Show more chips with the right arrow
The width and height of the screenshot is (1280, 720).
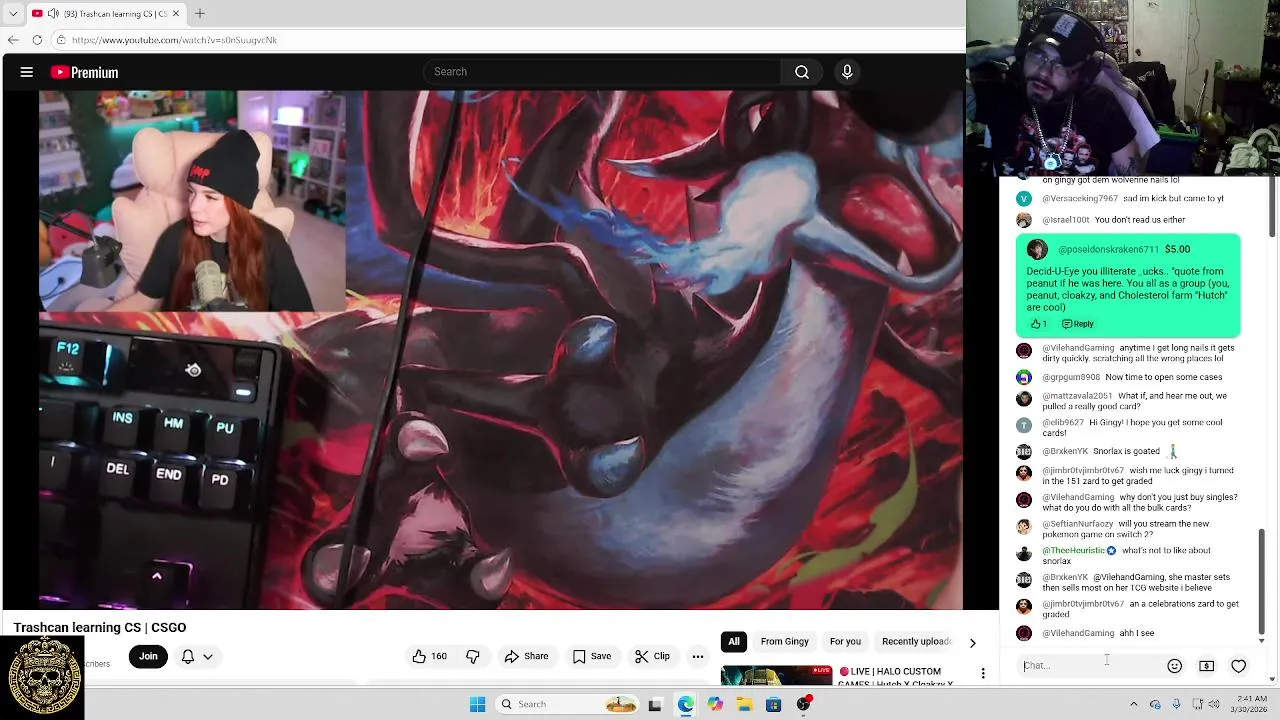pyautogui.click(x=972, y=642)
